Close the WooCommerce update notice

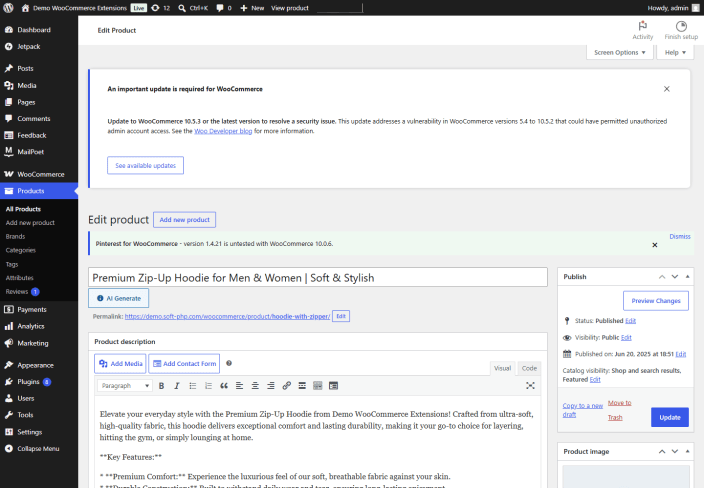[667, 89]
